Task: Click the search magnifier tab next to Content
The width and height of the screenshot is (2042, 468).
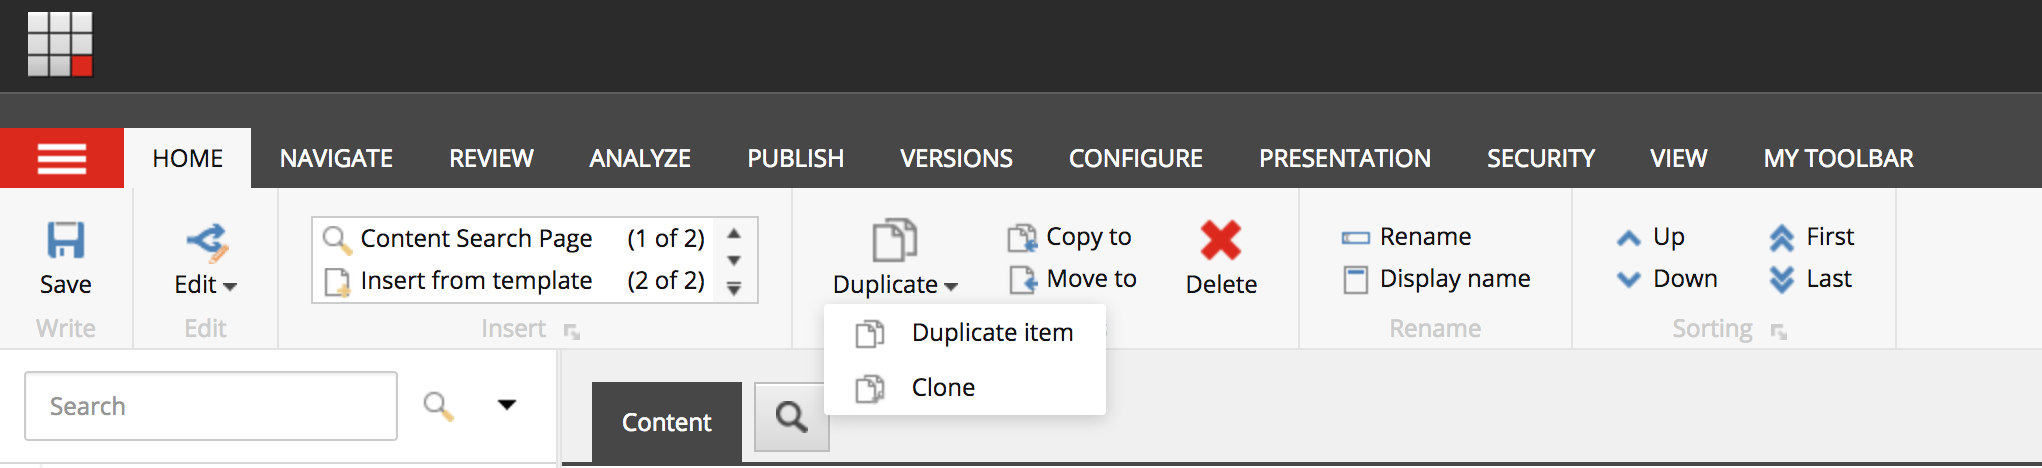Action: point(791,416)
